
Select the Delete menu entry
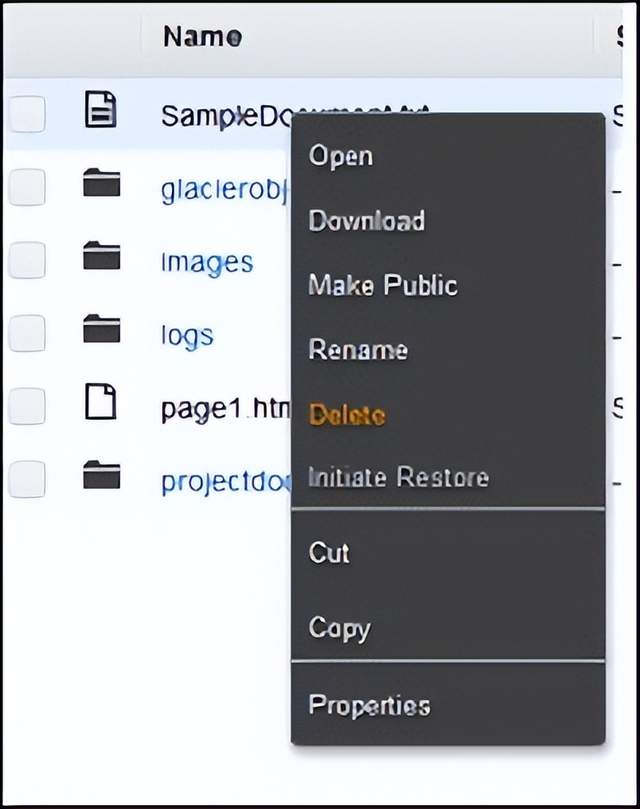[x=347, y=415]
